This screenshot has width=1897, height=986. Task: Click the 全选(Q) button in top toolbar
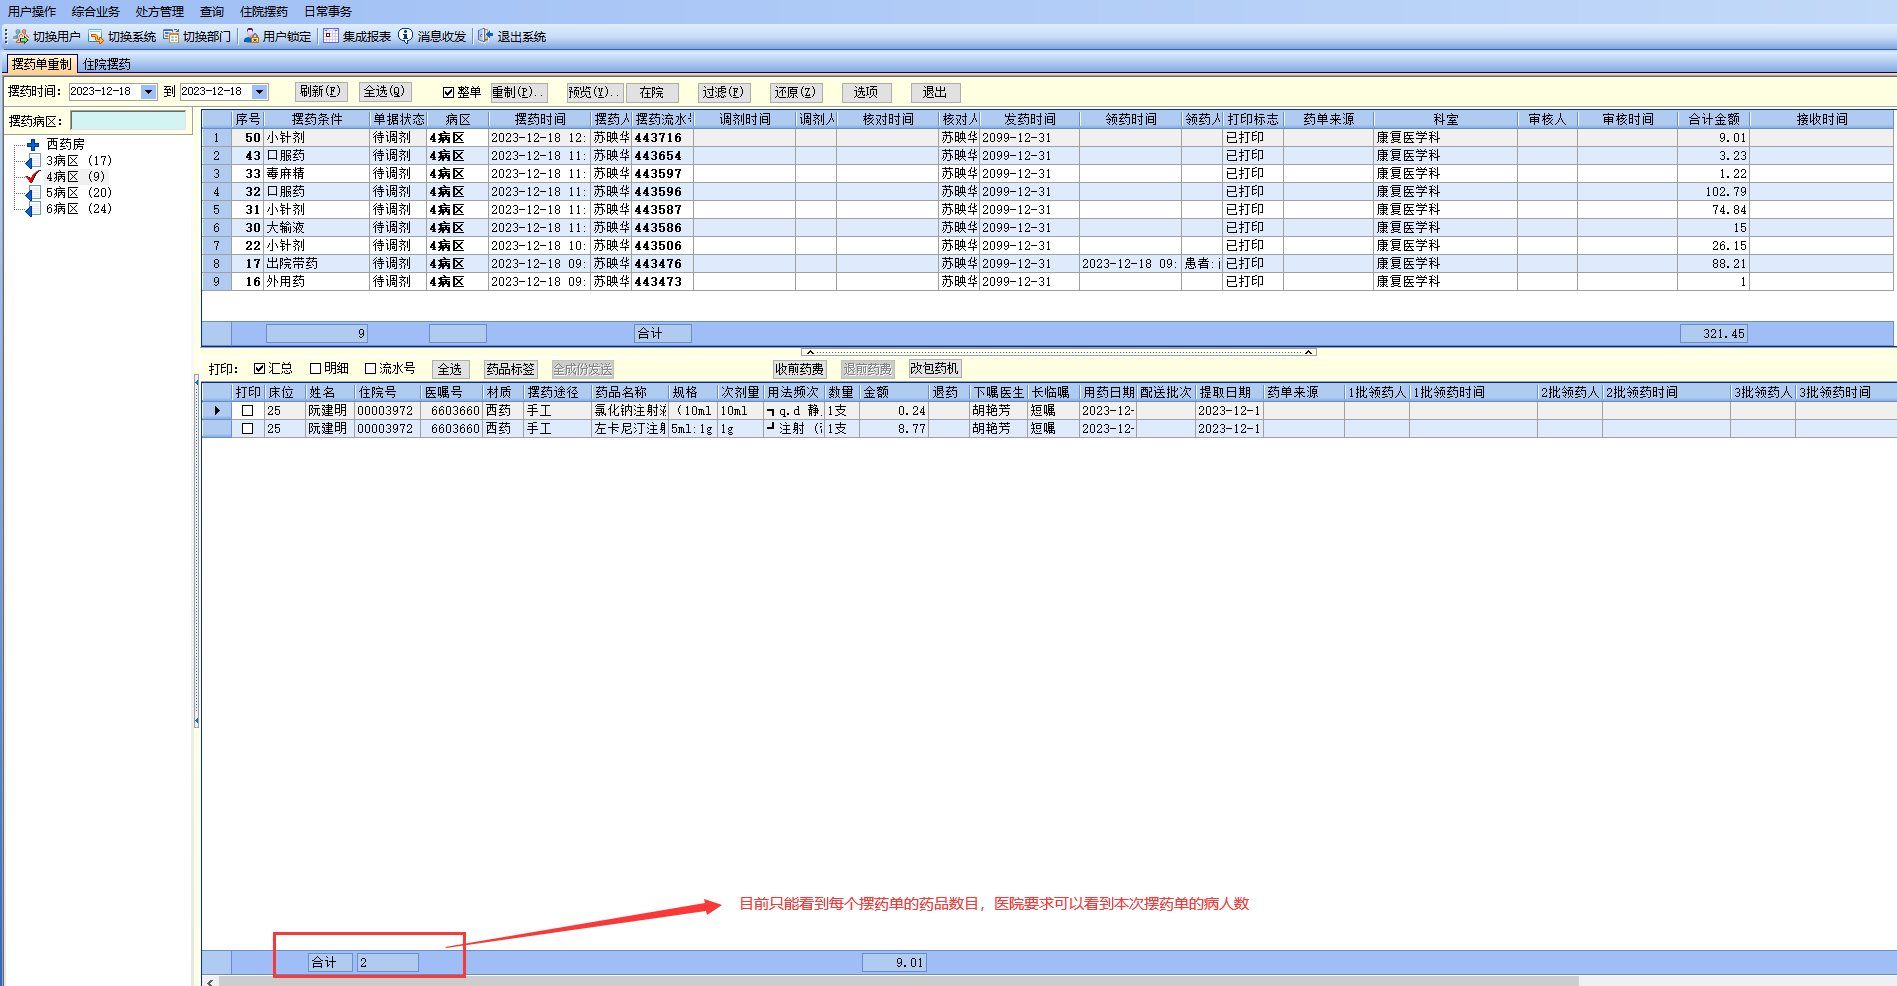pos(385,92)
